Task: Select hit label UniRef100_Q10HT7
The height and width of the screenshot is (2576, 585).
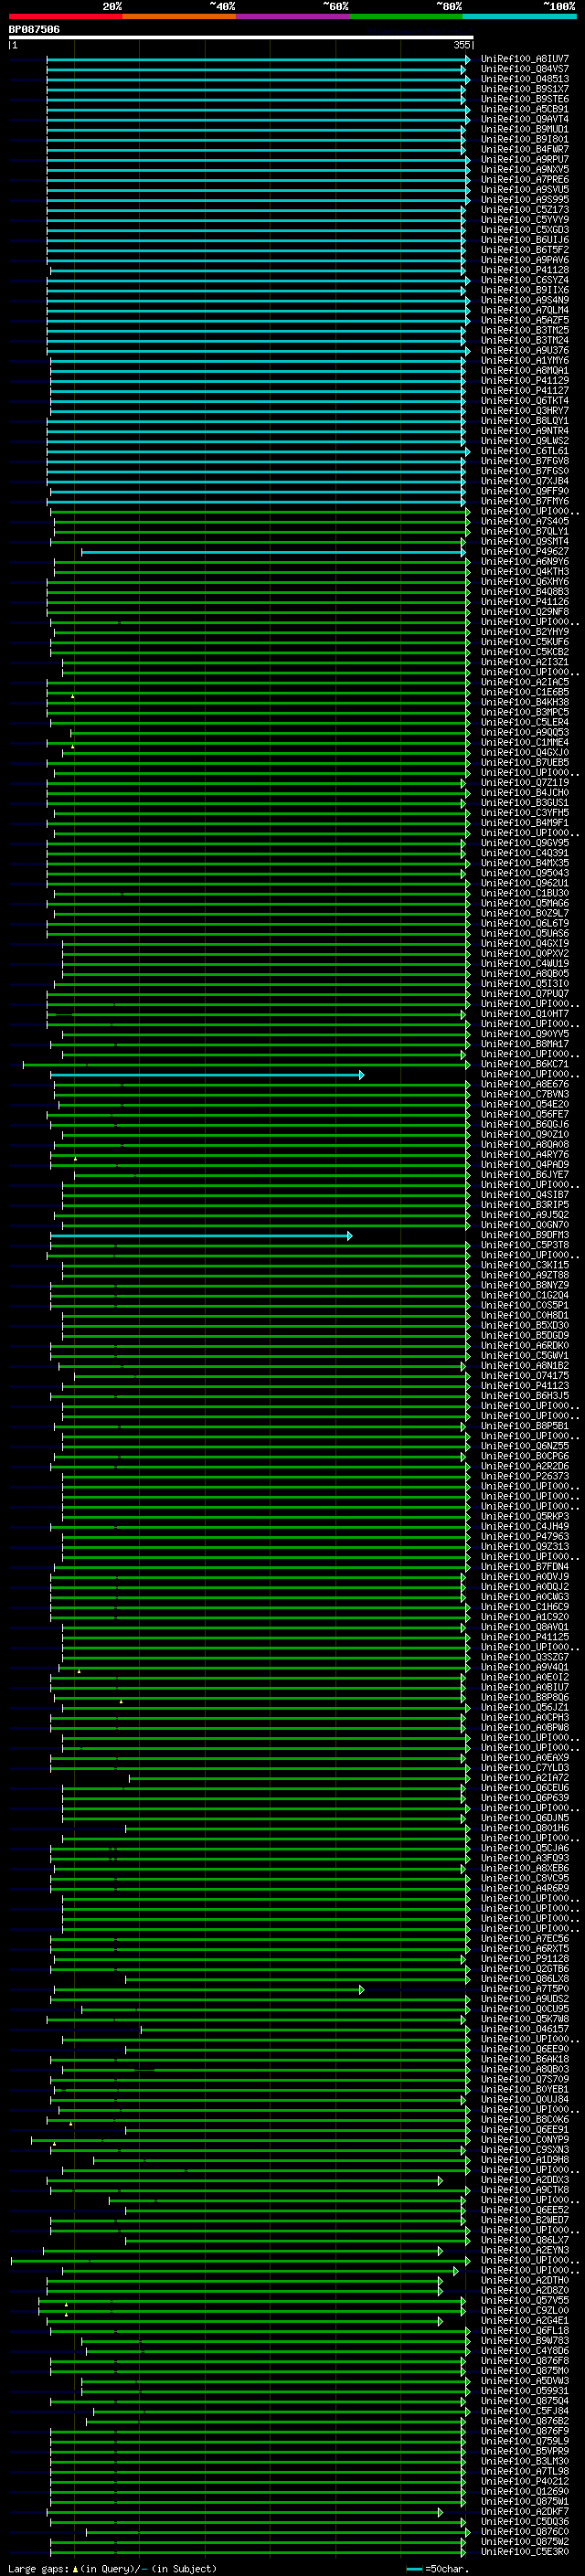Action: coord(525,1014)
